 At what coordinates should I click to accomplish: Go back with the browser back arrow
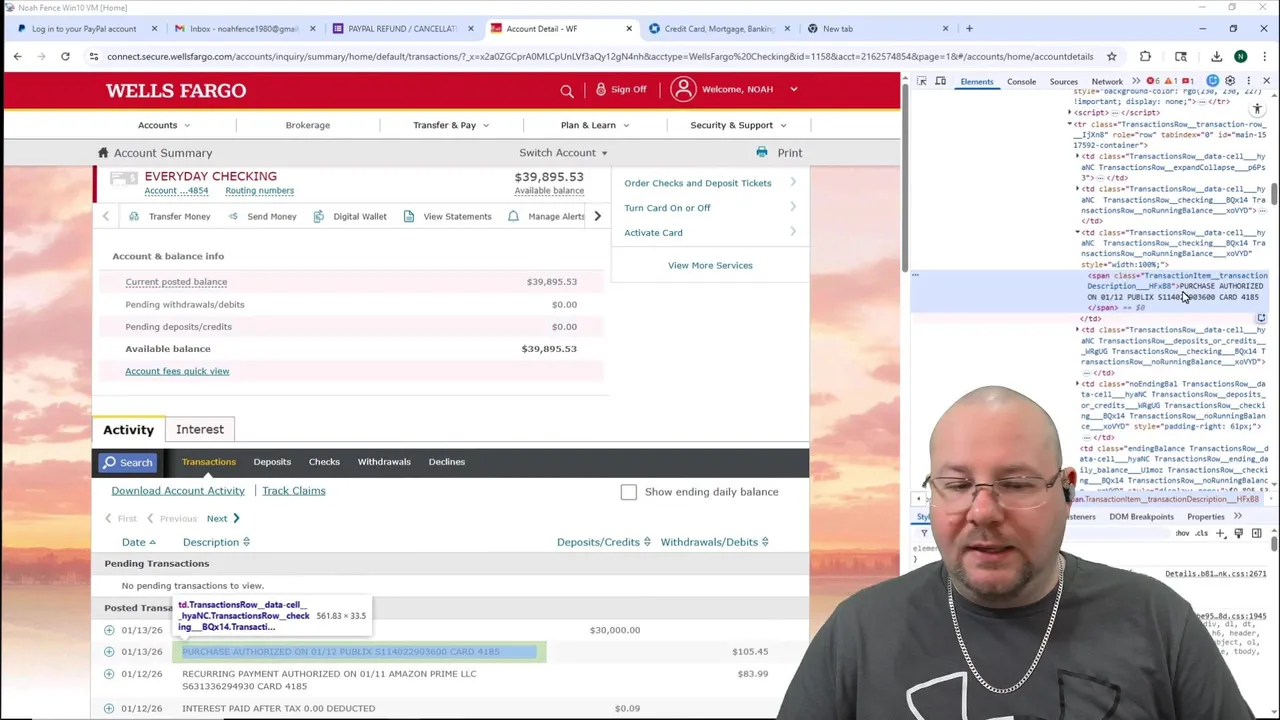pos(17,56)
